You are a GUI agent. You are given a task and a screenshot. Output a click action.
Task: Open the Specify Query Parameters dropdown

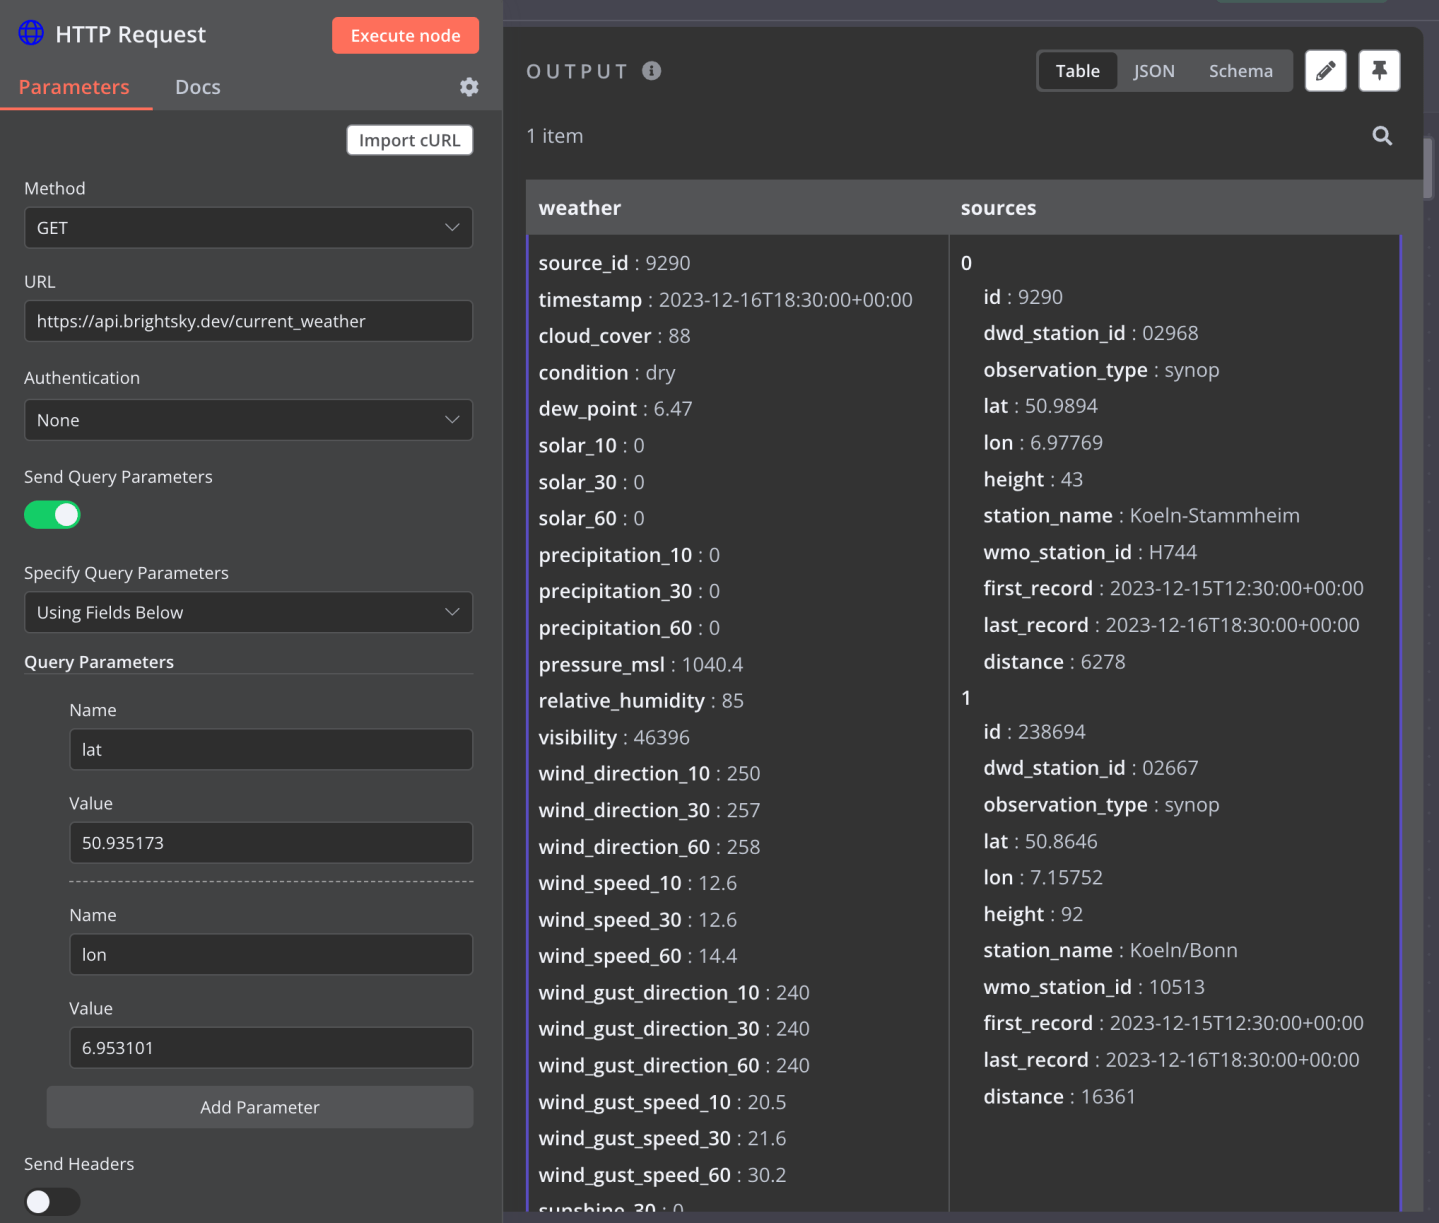(248, 612)
